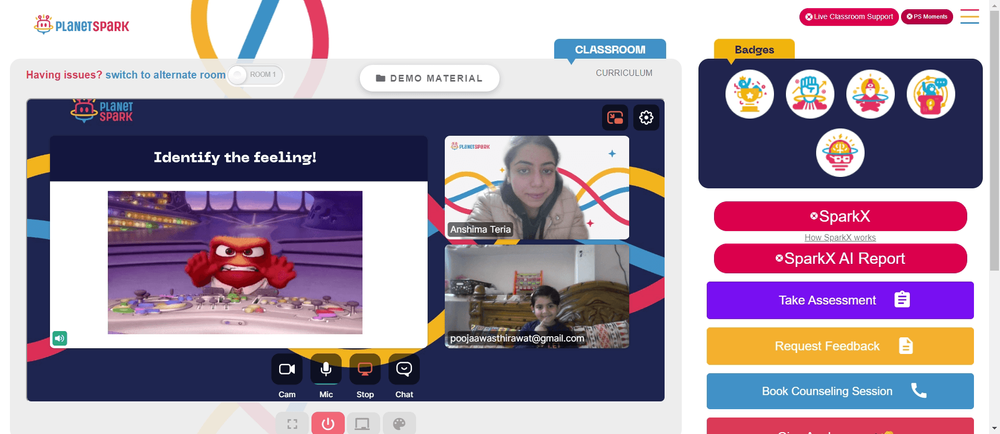Click the green speaker sound icon
Screen dimensions: 1000x434
click(x=59, y=338)
